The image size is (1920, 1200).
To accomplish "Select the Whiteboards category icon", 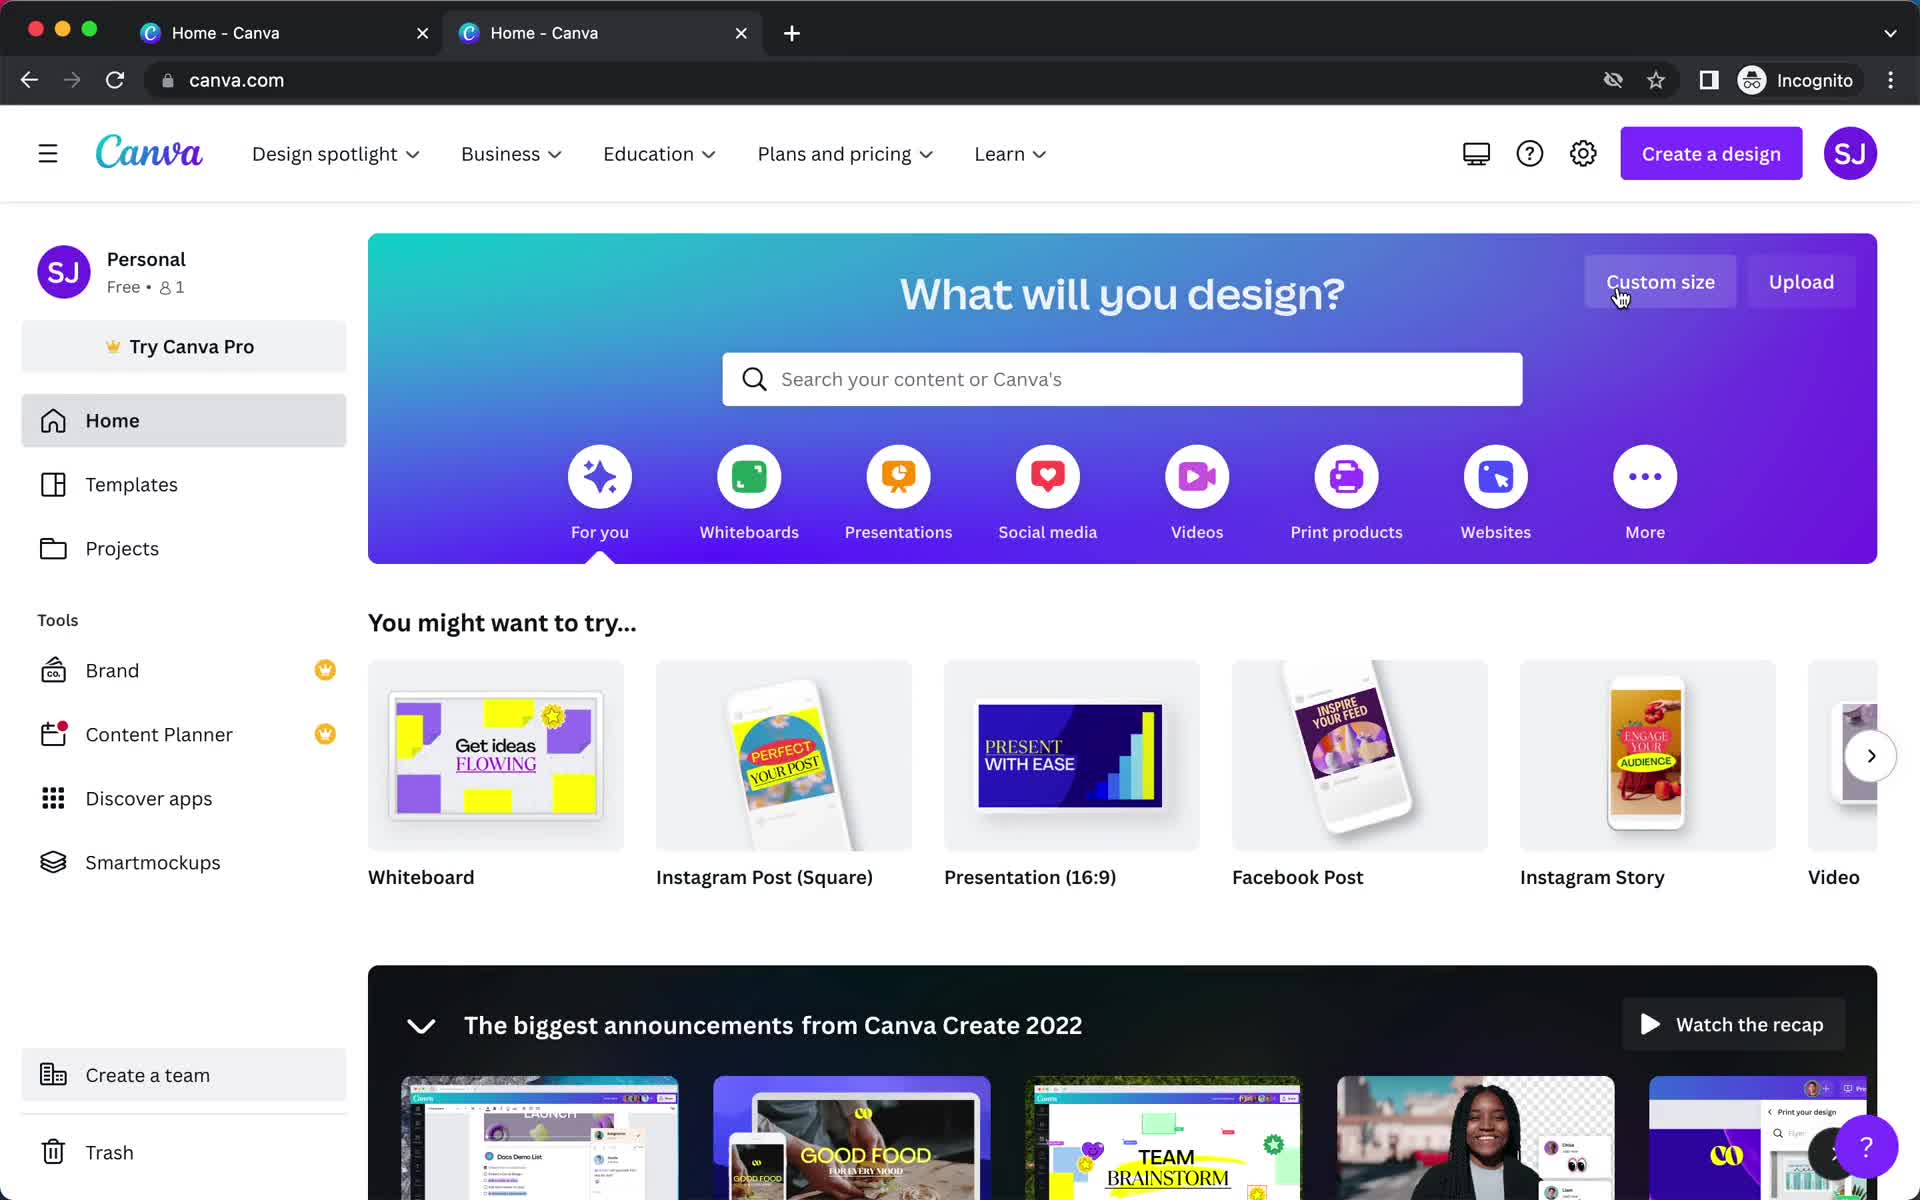I will (749, 477).
